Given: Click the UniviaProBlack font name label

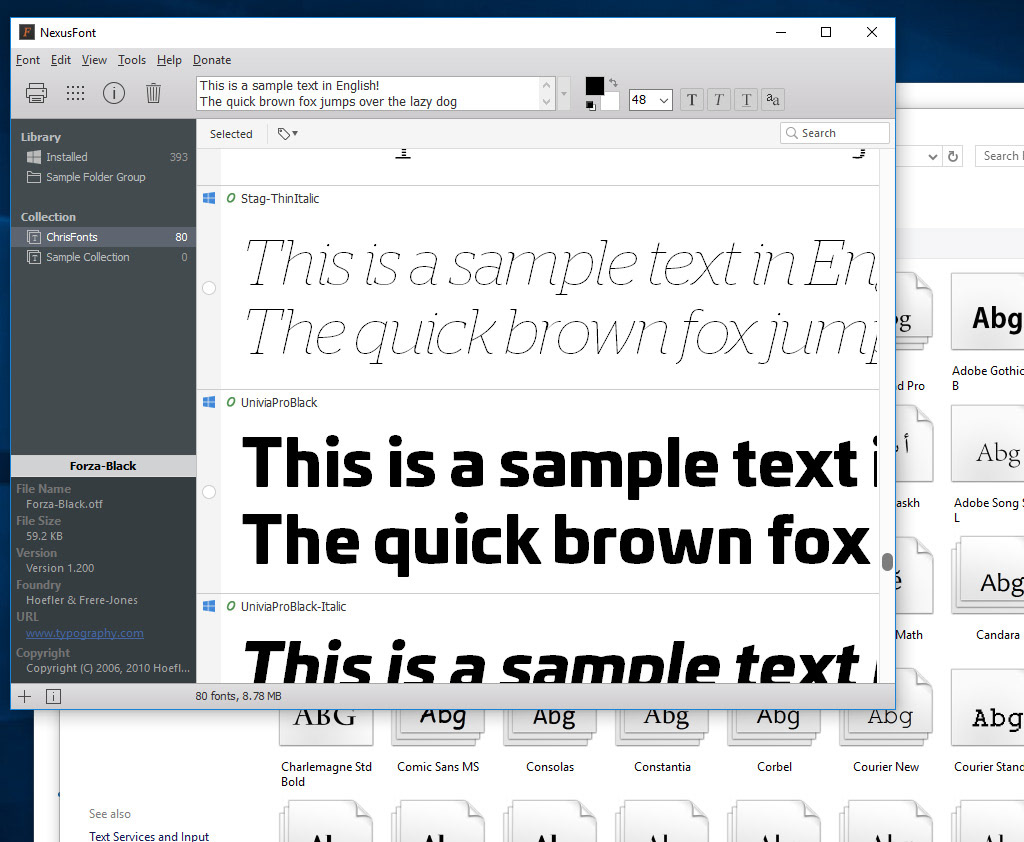Looking at the screenshot, I should 279,402.
